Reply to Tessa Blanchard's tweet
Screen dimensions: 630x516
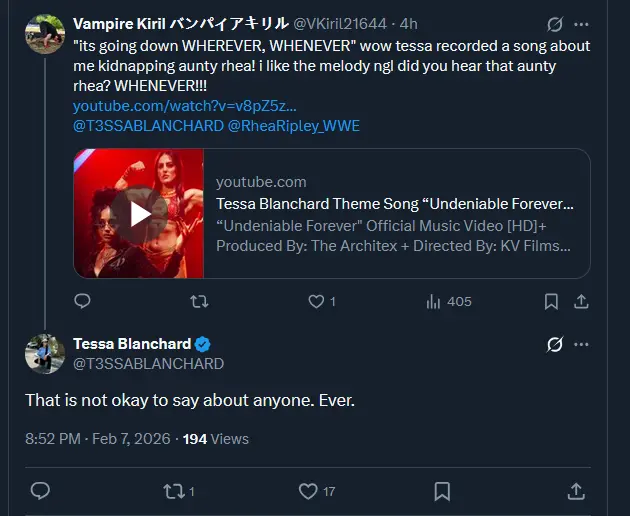(x=40, y=490)
